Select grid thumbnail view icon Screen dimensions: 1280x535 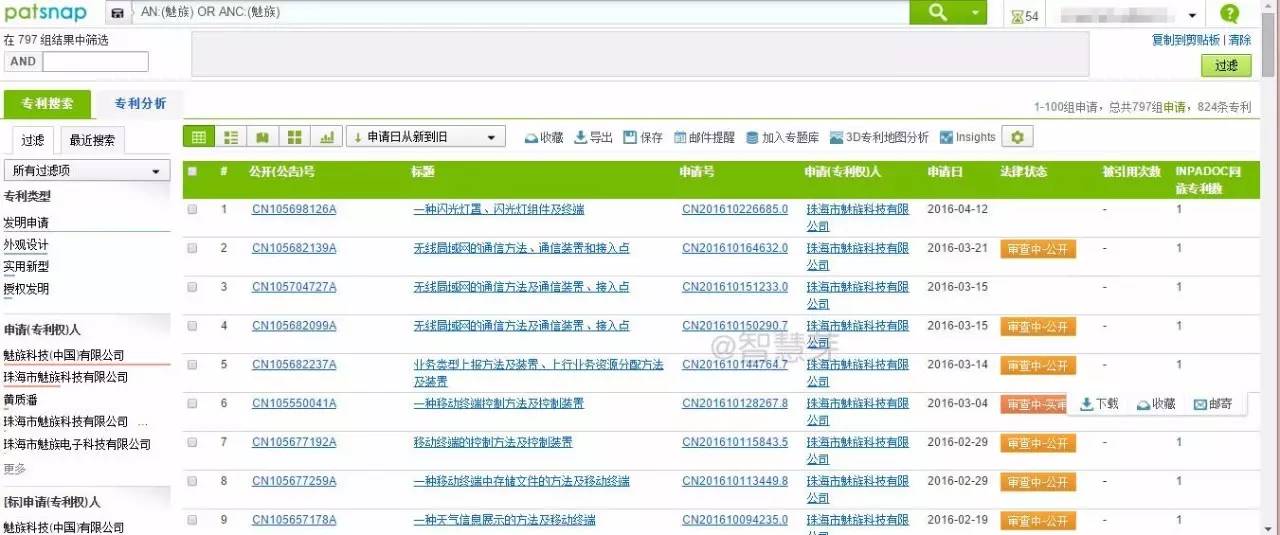pyautogui.click(x=294, y=137)
